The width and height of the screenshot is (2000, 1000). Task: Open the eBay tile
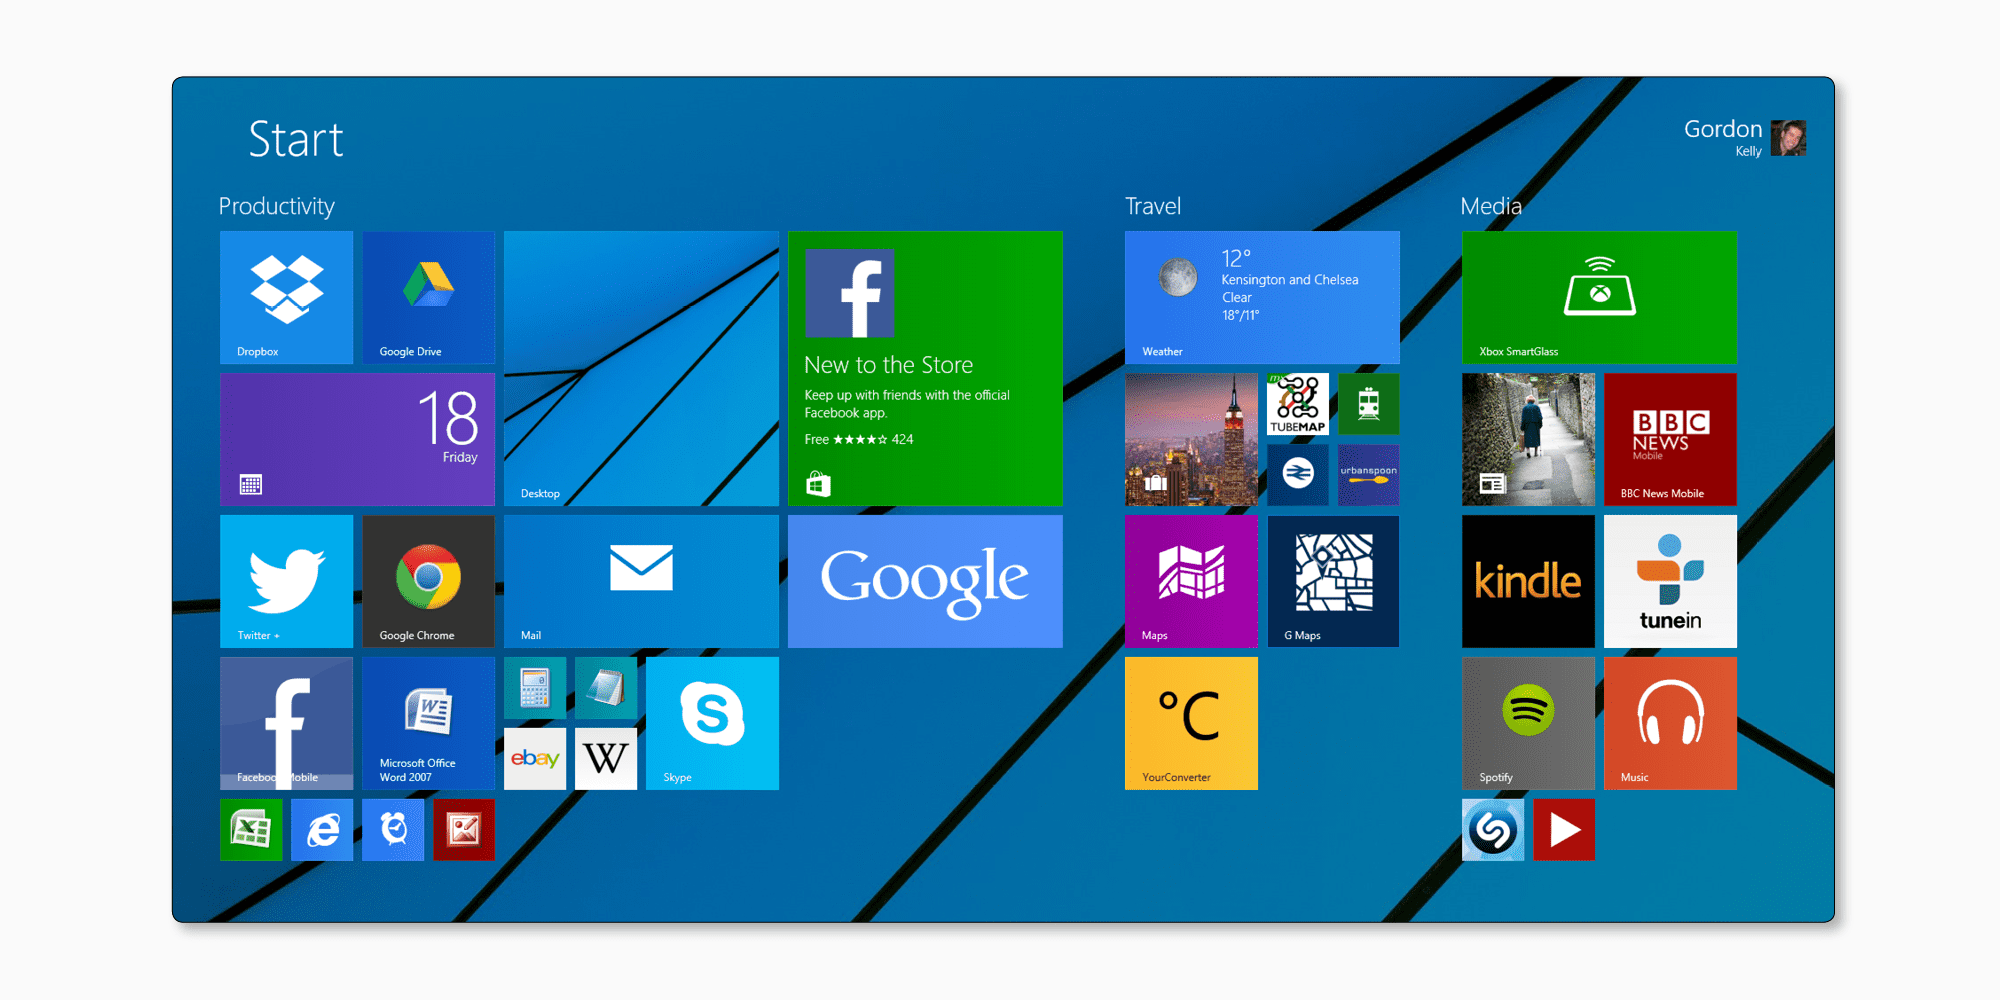point(535,759)
